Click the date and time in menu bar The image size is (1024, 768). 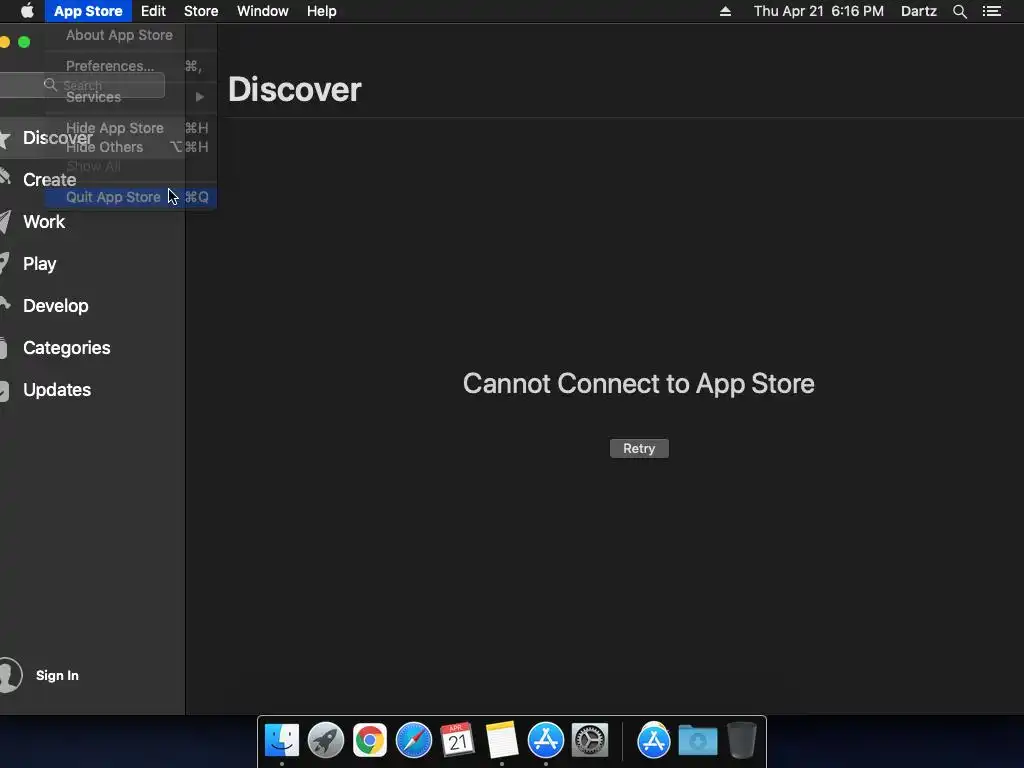(x=818, y=11)
